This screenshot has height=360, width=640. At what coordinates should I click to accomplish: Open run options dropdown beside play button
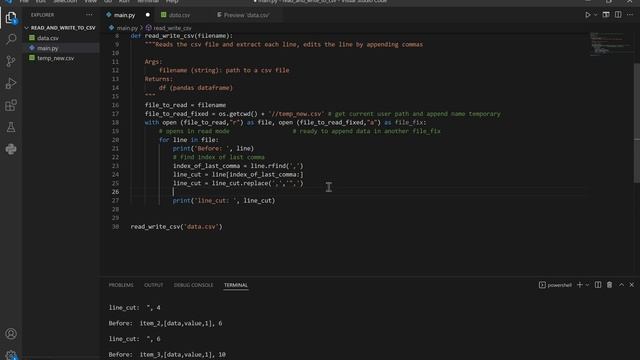coord(596,15)
